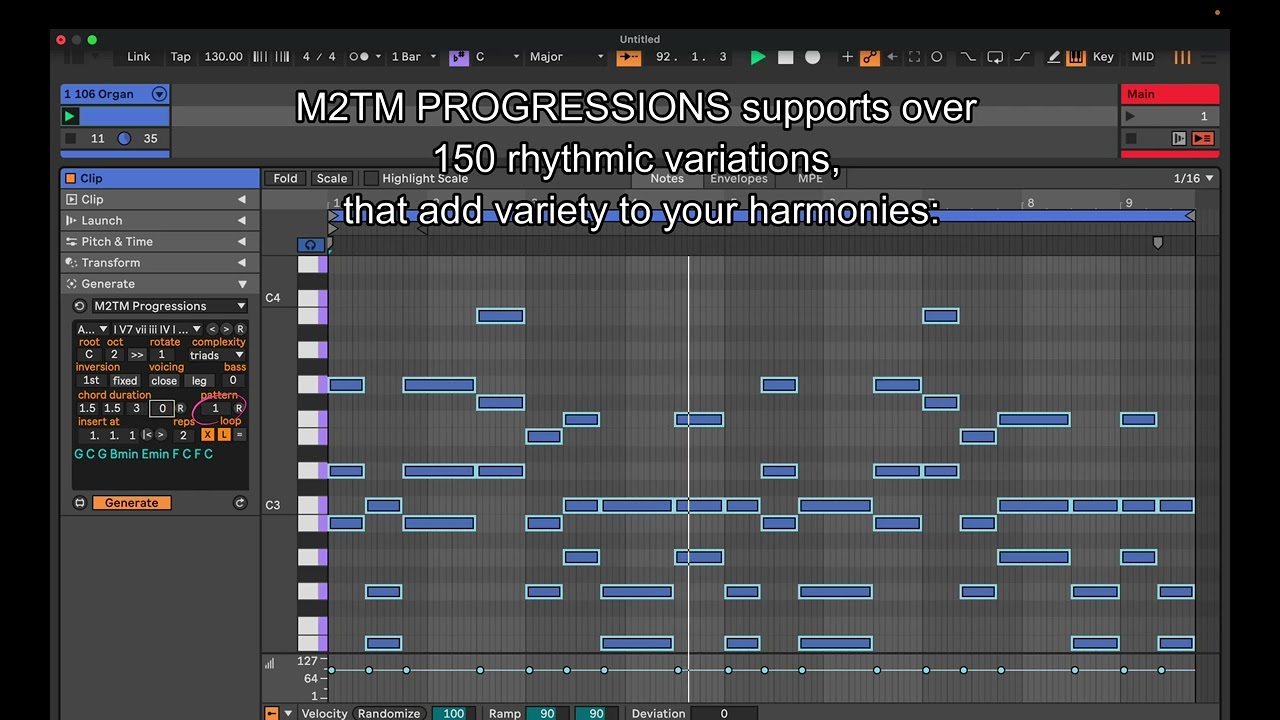This screenshot has width=1280, height=720.
Task: Click the regenerate circular arrow icon
Action: pos(240,503)
